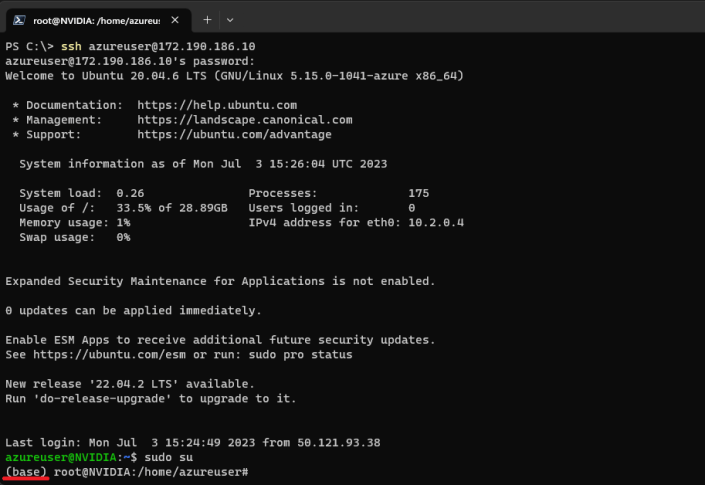
Task: Click the 'Last login' line
Action: click(193, 443)
